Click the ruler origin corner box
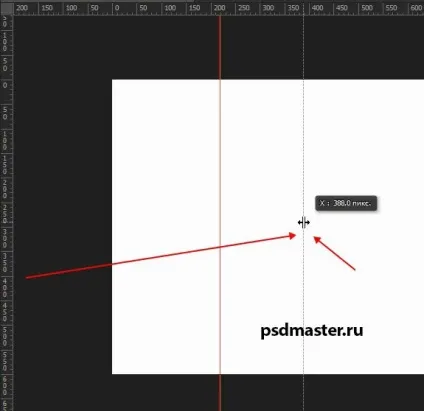 tap(6, 8)
